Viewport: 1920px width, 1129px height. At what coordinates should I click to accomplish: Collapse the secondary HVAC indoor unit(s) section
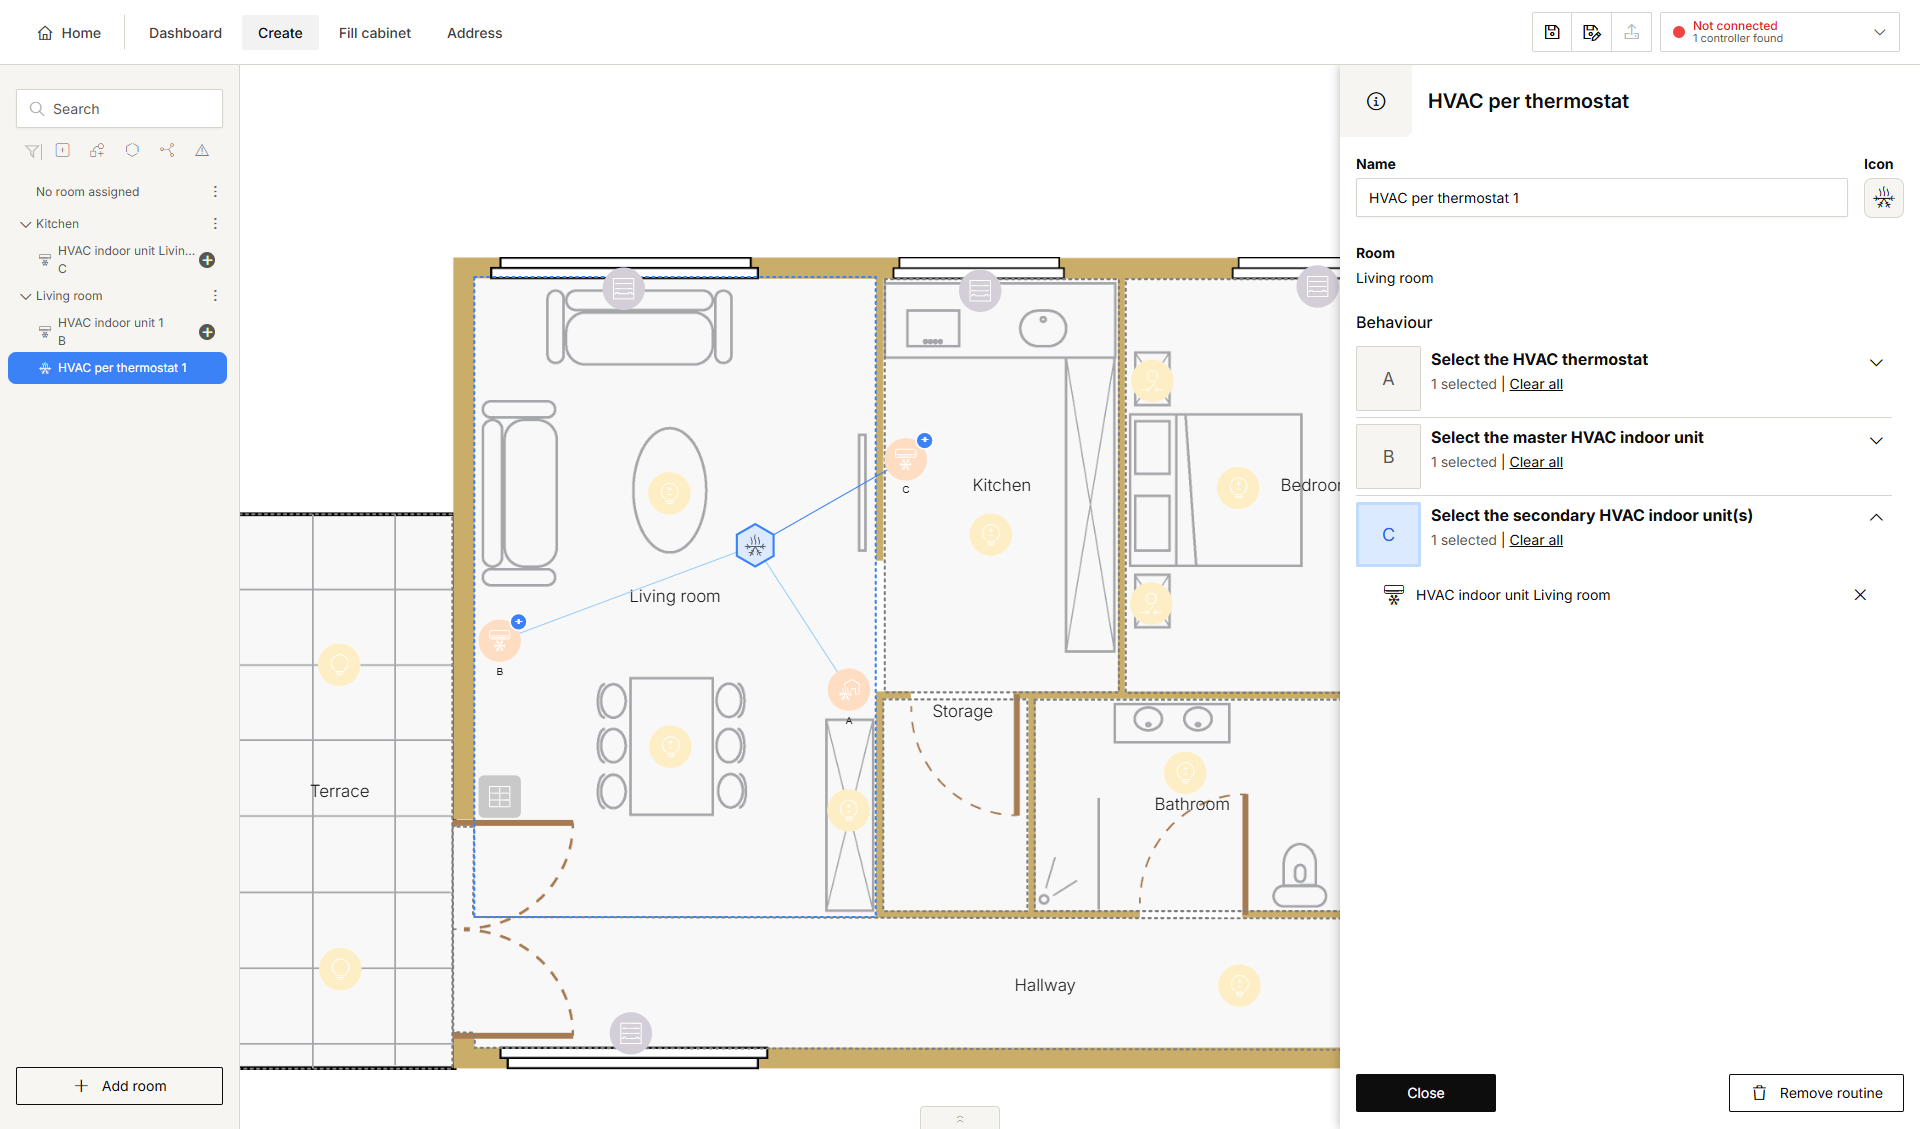pyautogui.click(x=1876, y=518)
